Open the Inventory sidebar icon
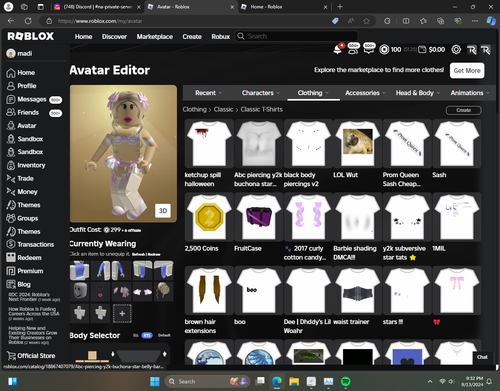This screenshot has width=500, height=391. [11, 165]
